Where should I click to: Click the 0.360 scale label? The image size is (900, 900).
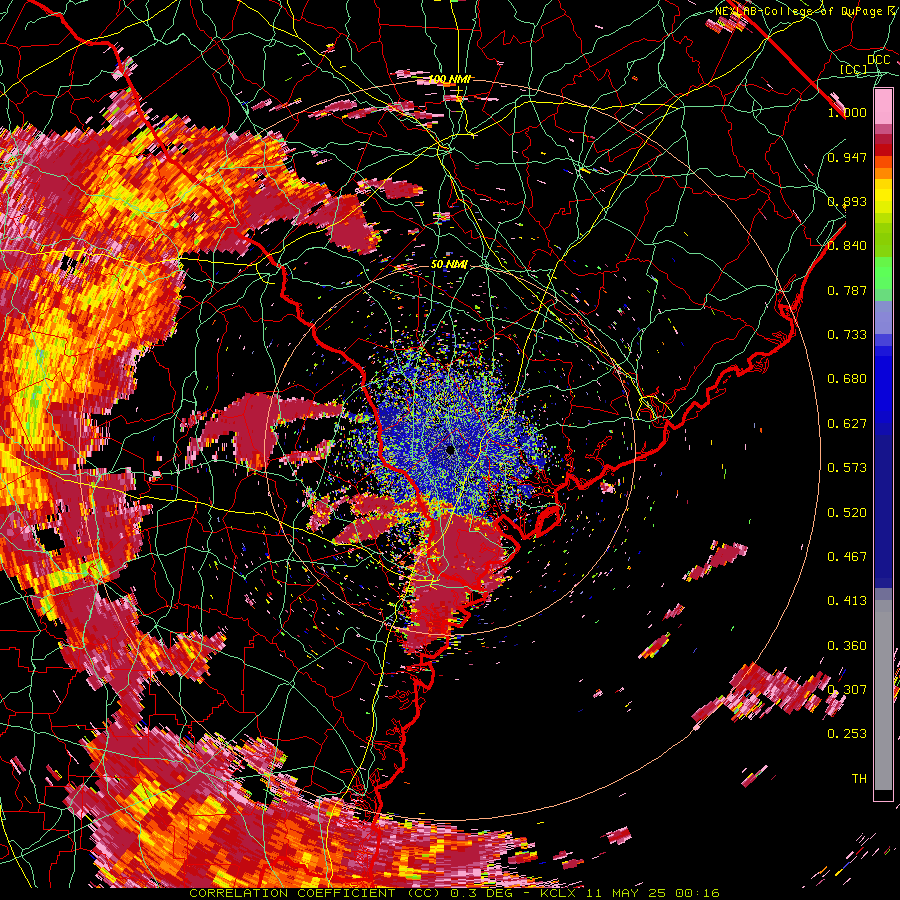847,645
